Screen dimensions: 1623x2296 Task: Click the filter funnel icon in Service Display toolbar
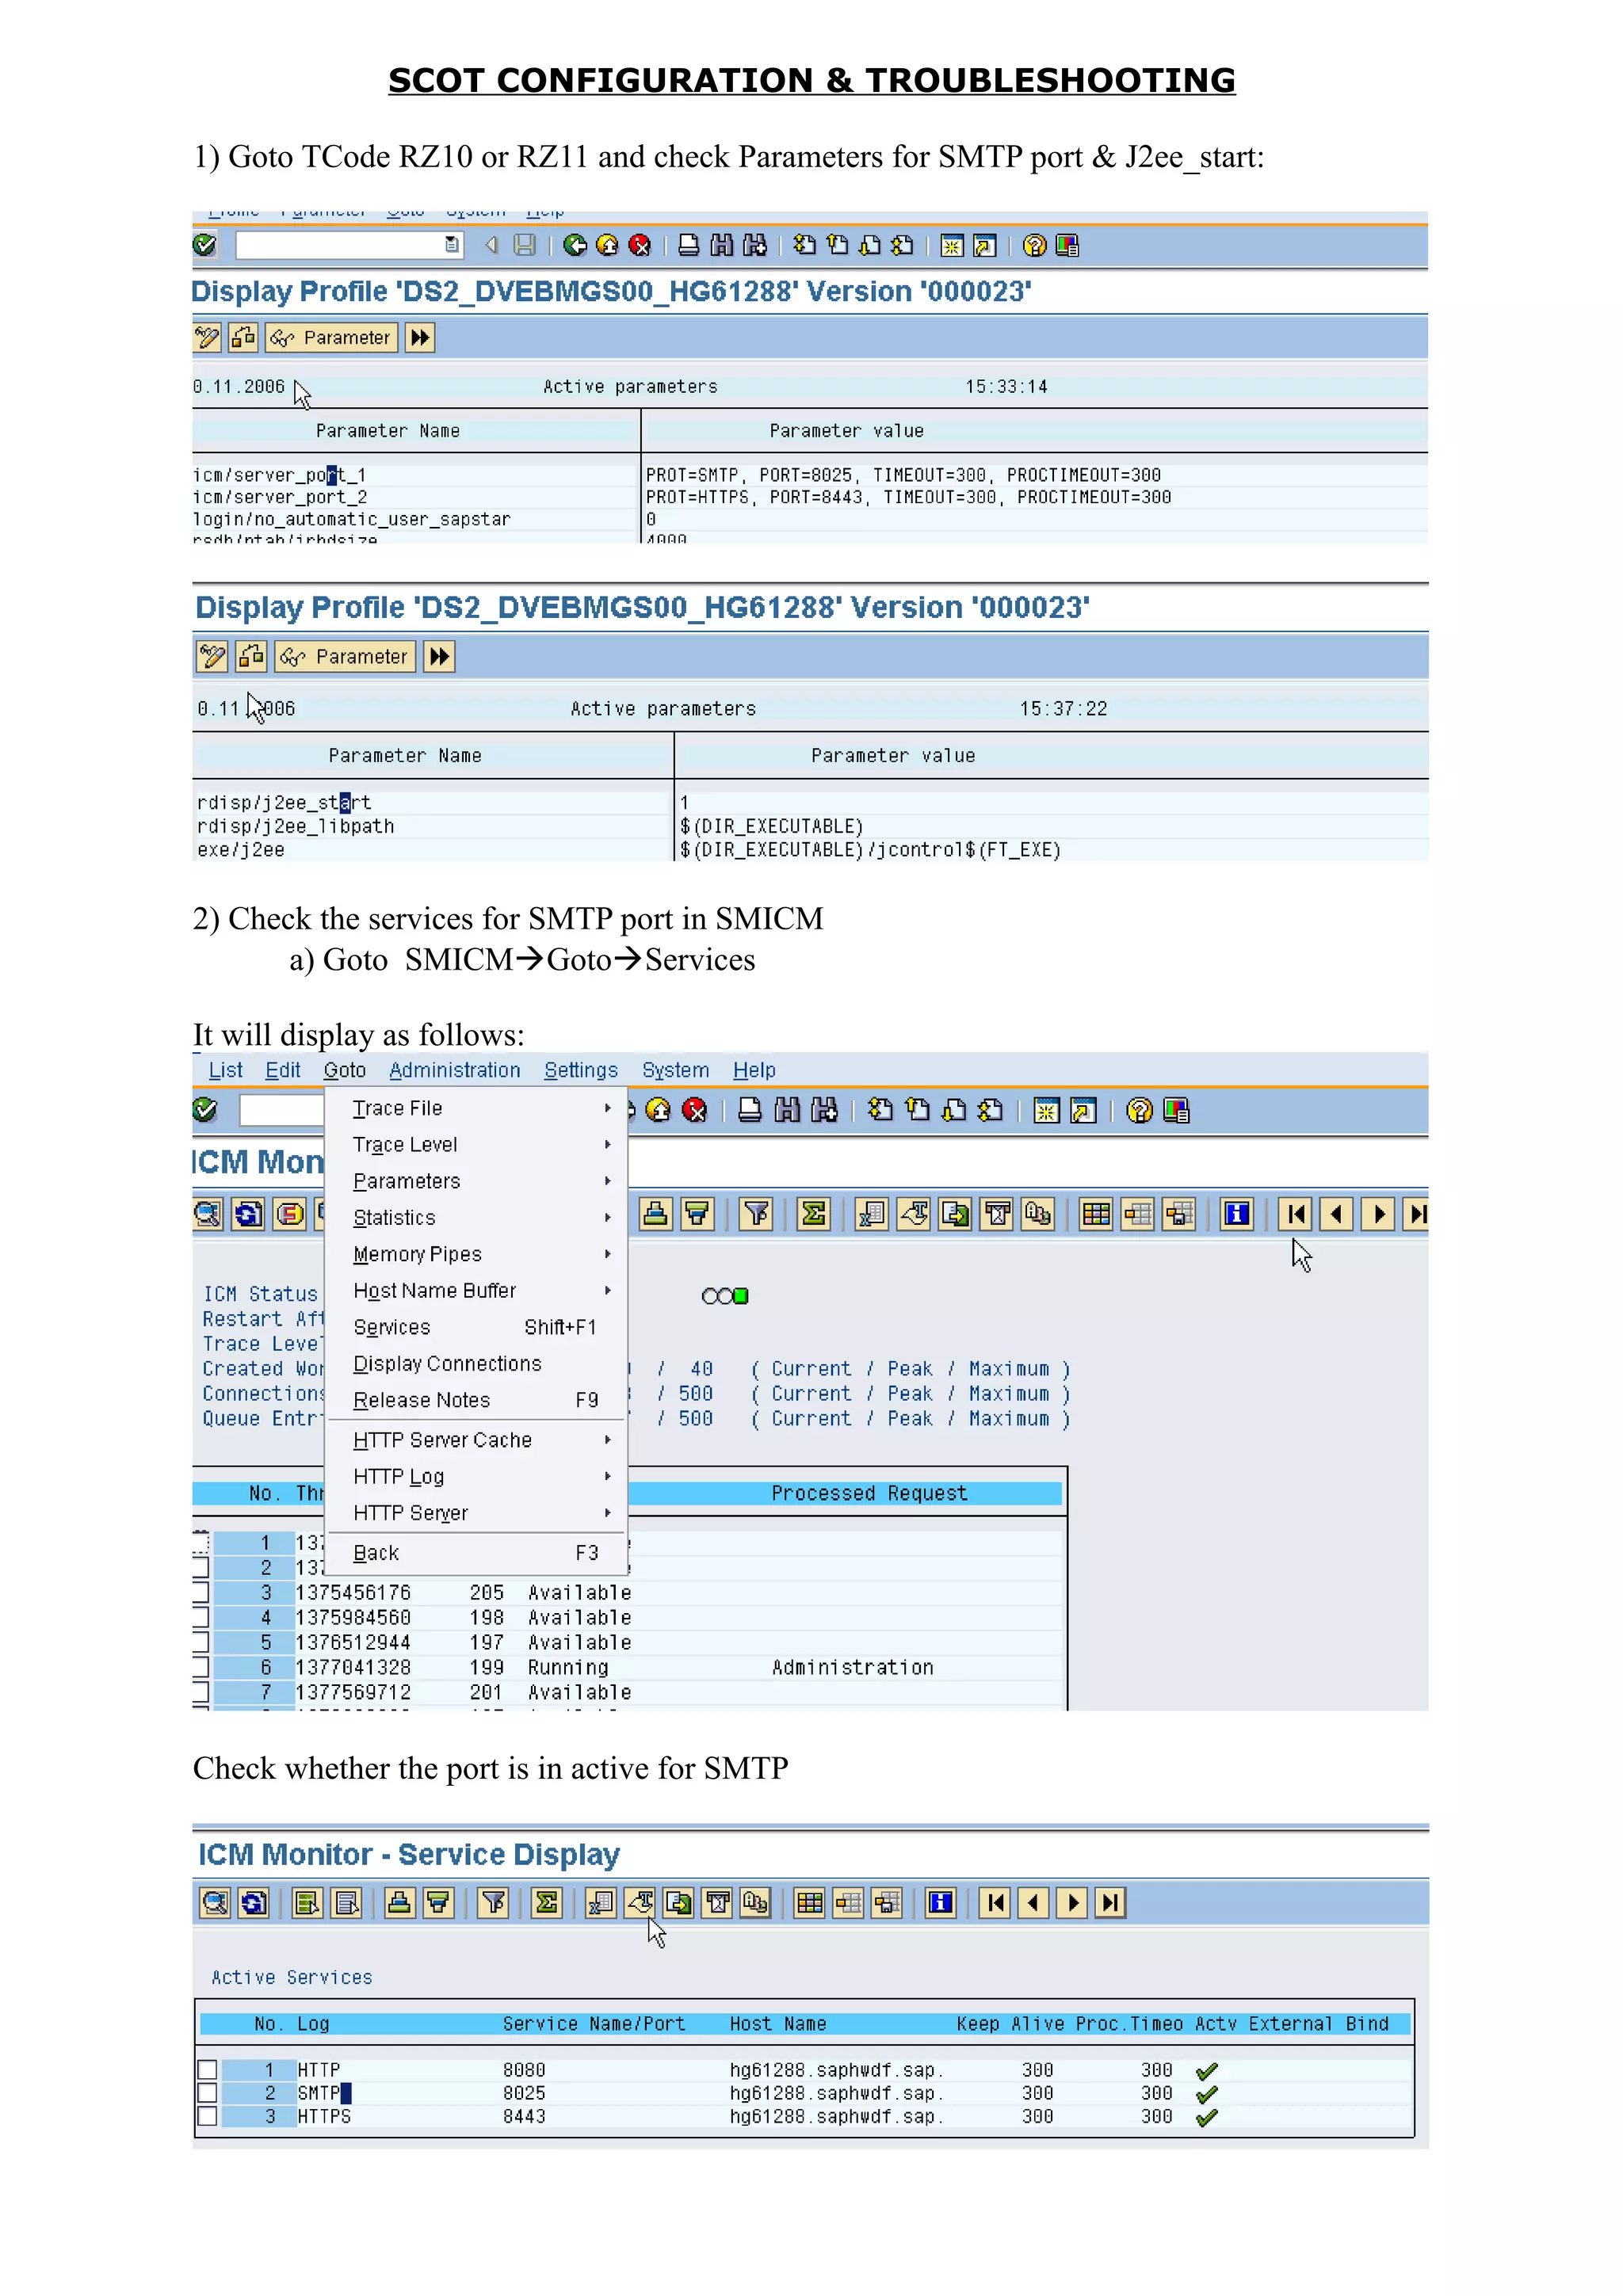coord(493,1902)
